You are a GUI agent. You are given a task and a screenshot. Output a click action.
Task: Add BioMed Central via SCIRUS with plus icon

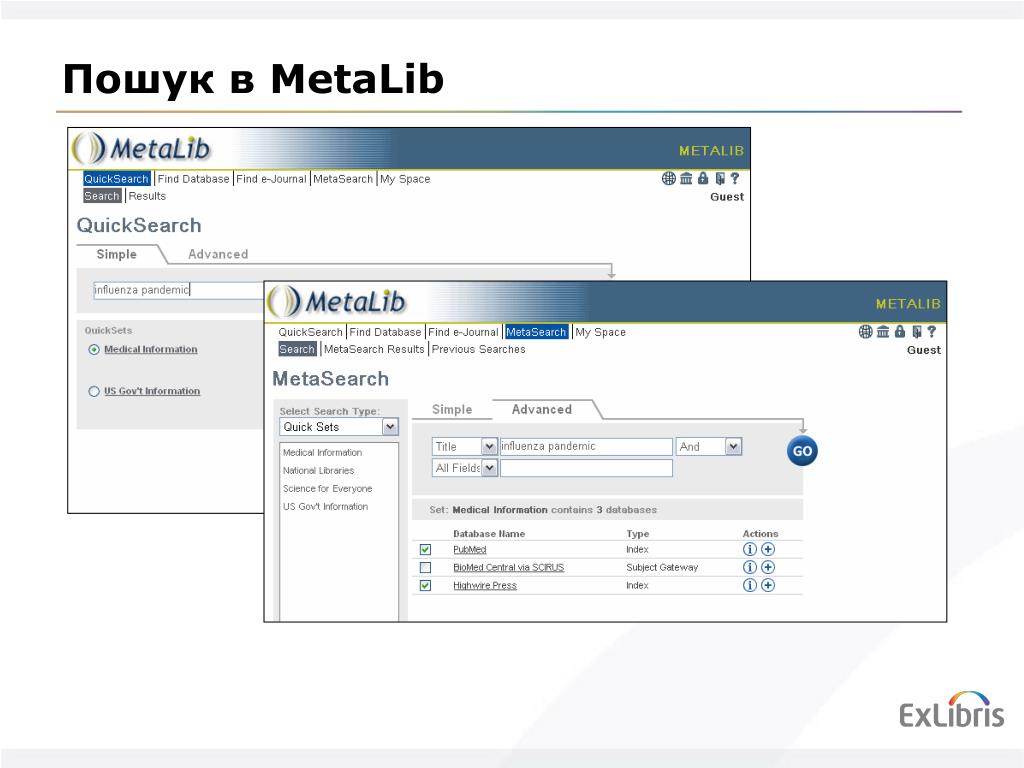768,567
